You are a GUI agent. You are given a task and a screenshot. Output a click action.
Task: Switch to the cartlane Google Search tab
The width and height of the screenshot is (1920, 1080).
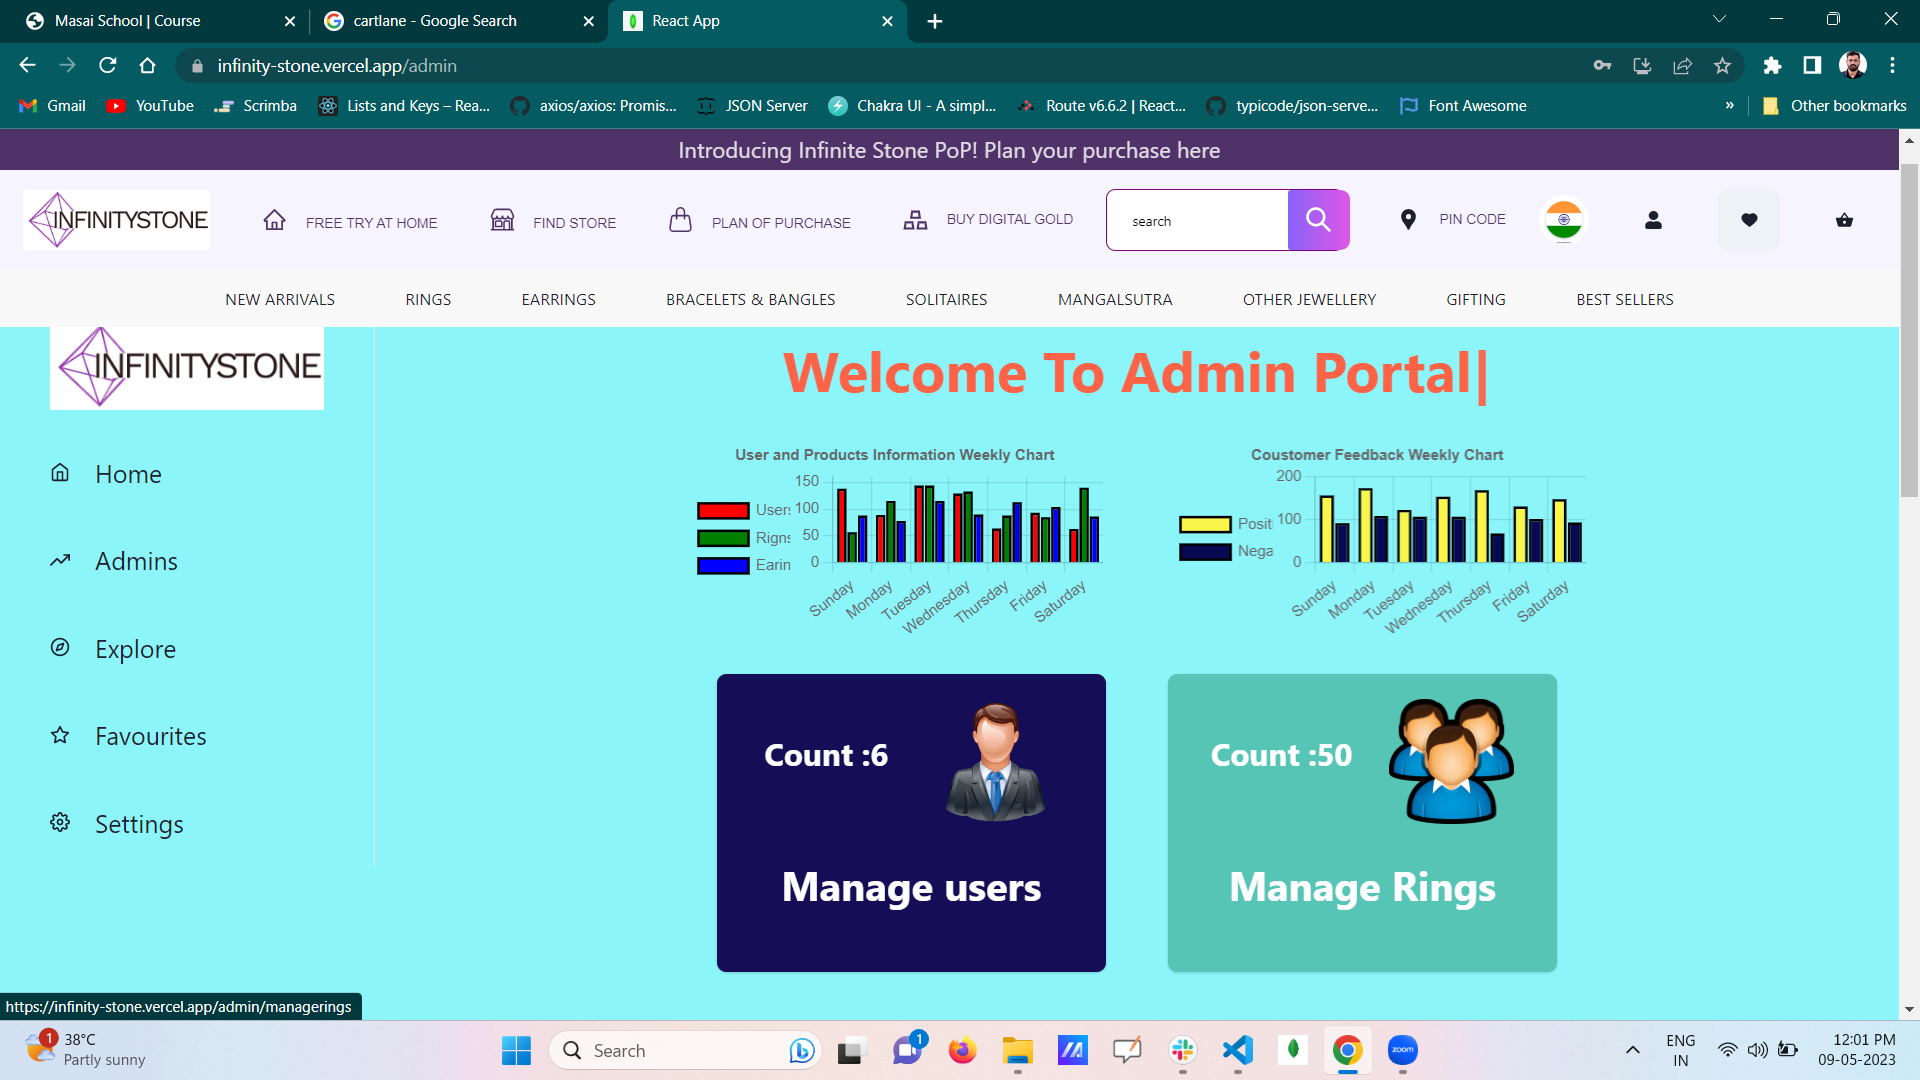tap(435, 21)
